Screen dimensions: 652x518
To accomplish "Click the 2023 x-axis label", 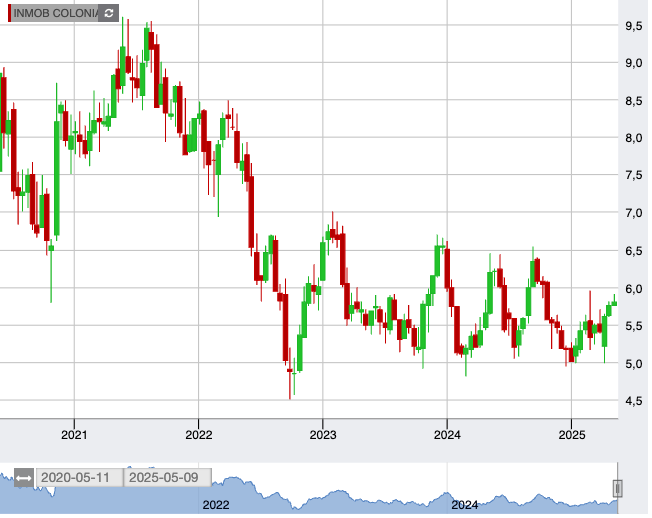I will click(323, 435).
